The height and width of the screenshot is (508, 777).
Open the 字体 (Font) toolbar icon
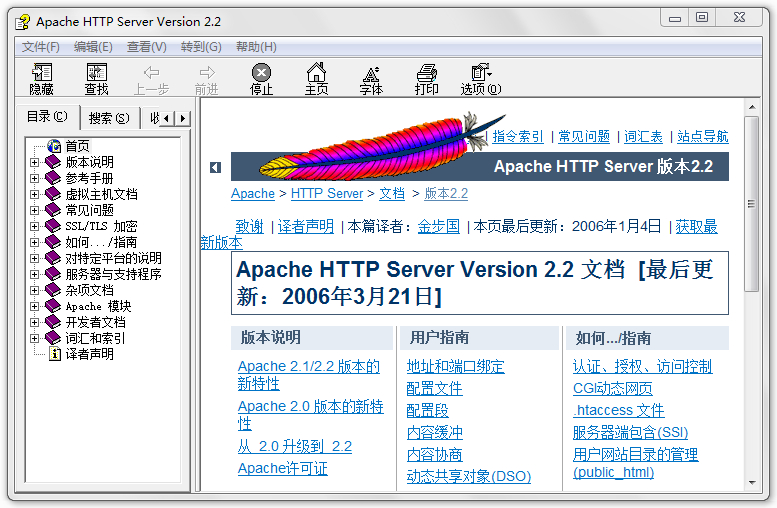point(371,73)
